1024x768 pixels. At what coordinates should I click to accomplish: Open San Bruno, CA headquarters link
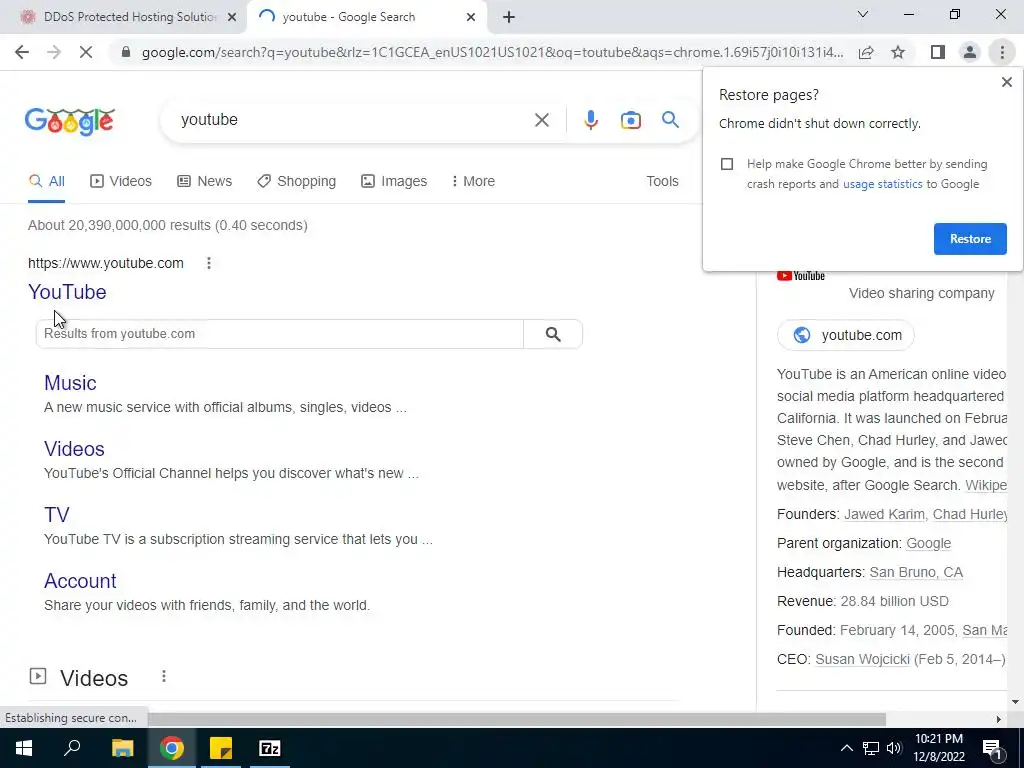pyautogui.click(x=916, y=573)
